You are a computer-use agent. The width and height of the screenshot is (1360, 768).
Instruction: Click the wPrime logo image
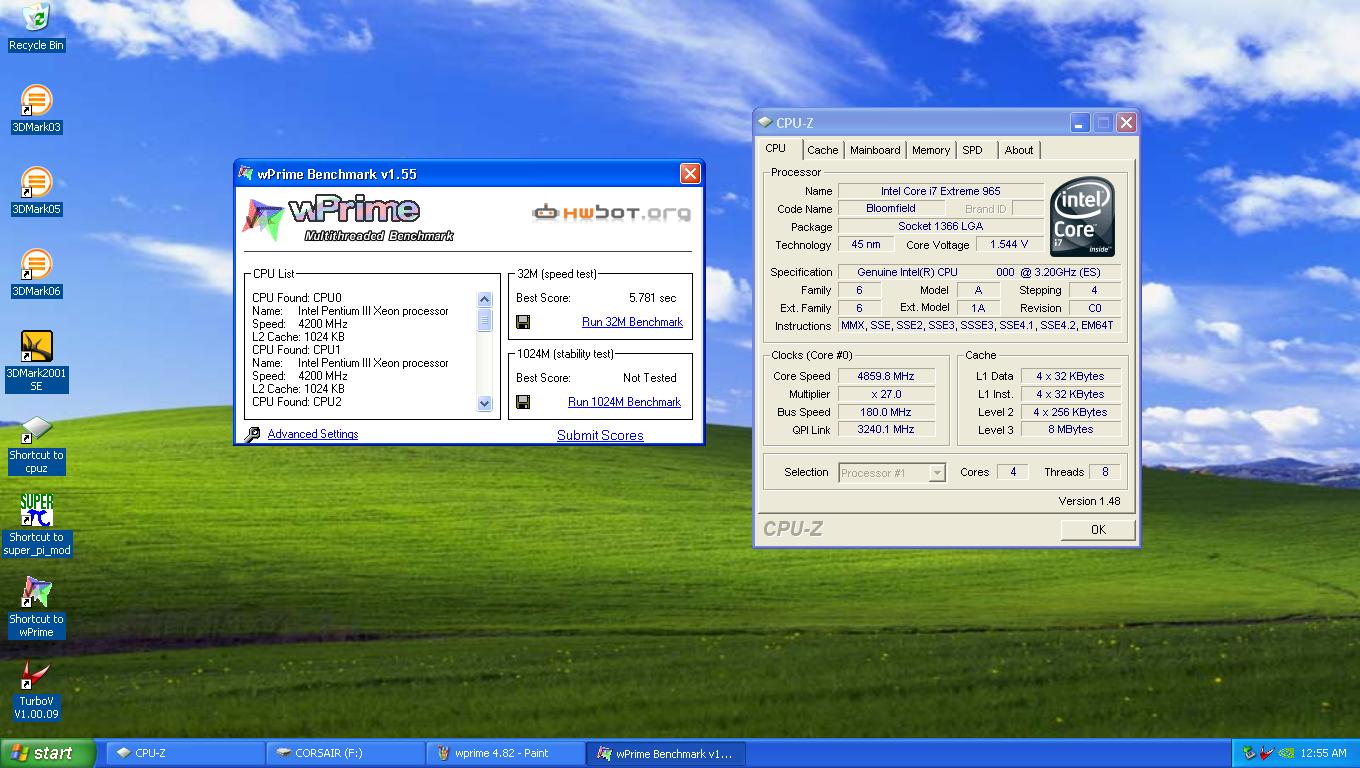click(x=347, y=219)
